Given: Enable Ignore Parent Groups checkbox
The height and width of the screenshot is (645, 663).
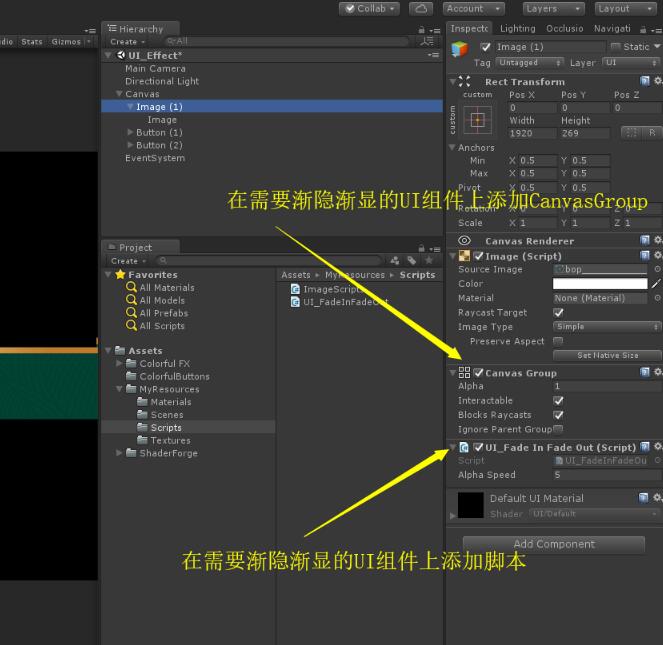Looking at the screenshot, I should 558,429.
